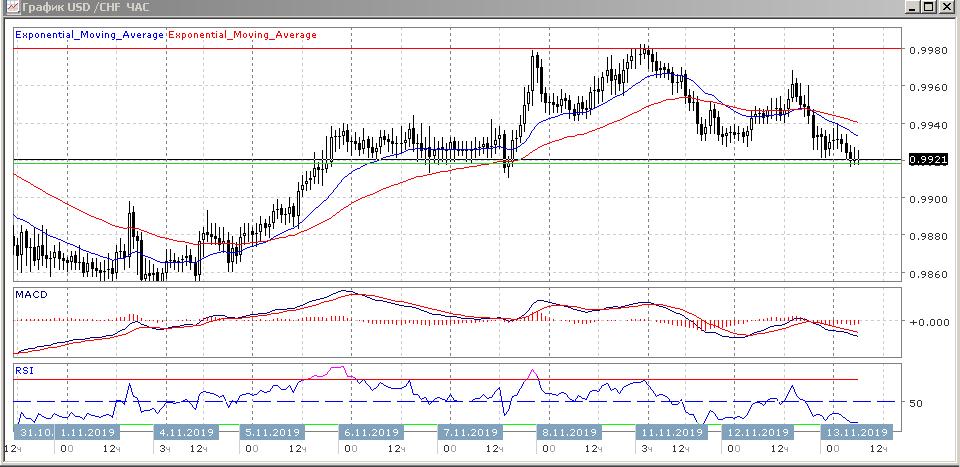Minimize the USD/CHF chart window
Image resolution: width=960 pixels, height=467 pixels.
(x=913, y=7)
